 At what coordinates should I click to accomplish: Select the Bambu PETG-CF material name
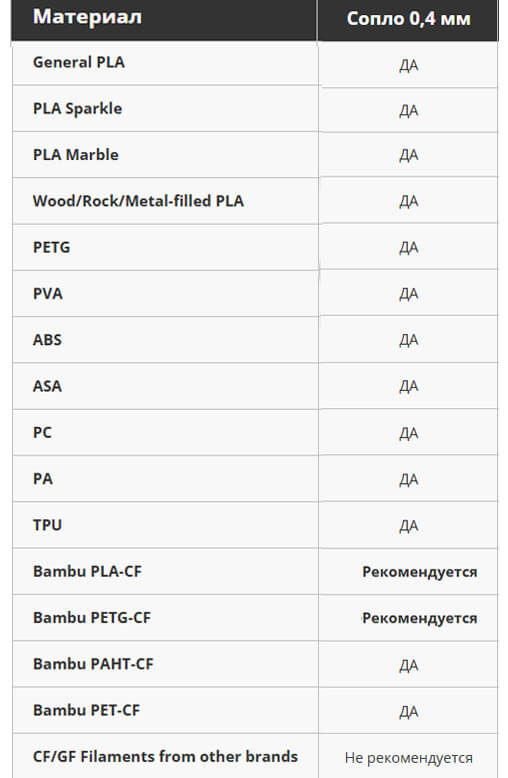92,618
